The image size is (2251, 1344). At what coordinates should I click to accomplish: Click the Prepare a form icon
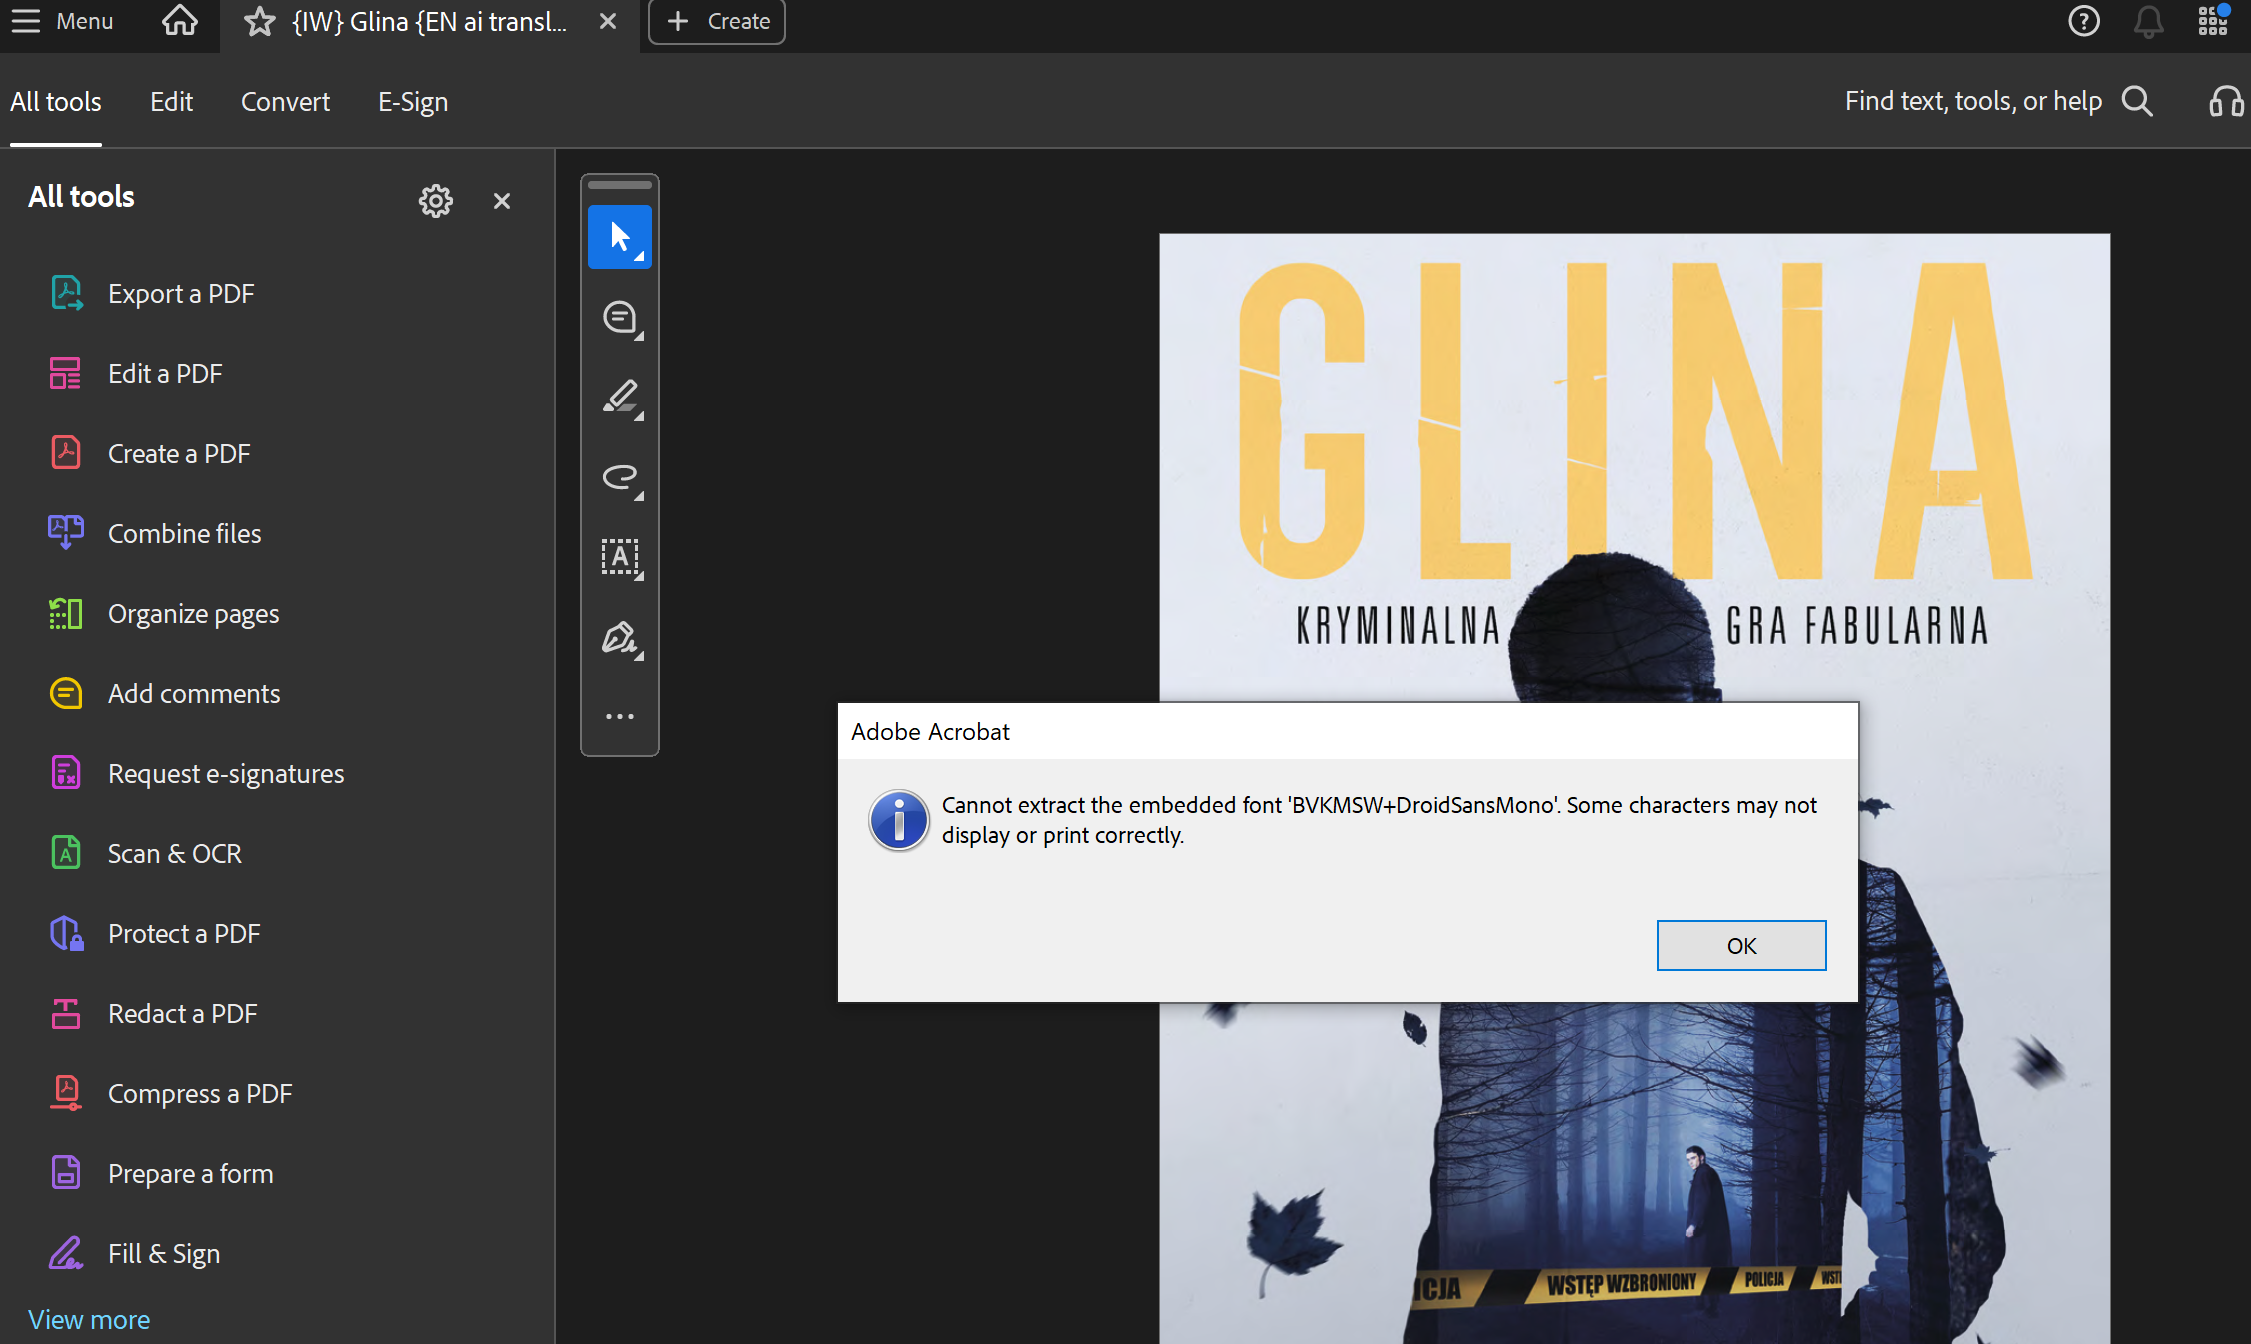(x=66, y=1173)
